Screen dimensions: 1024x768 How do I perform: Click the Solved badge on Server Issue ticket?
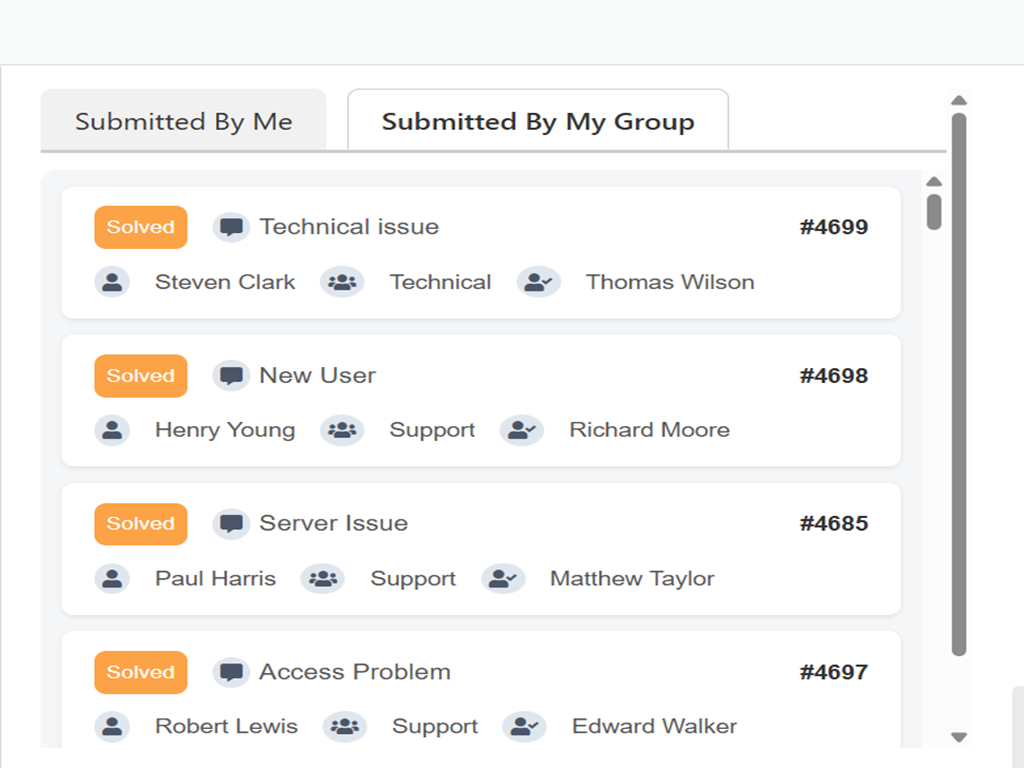tap(141, 524)
